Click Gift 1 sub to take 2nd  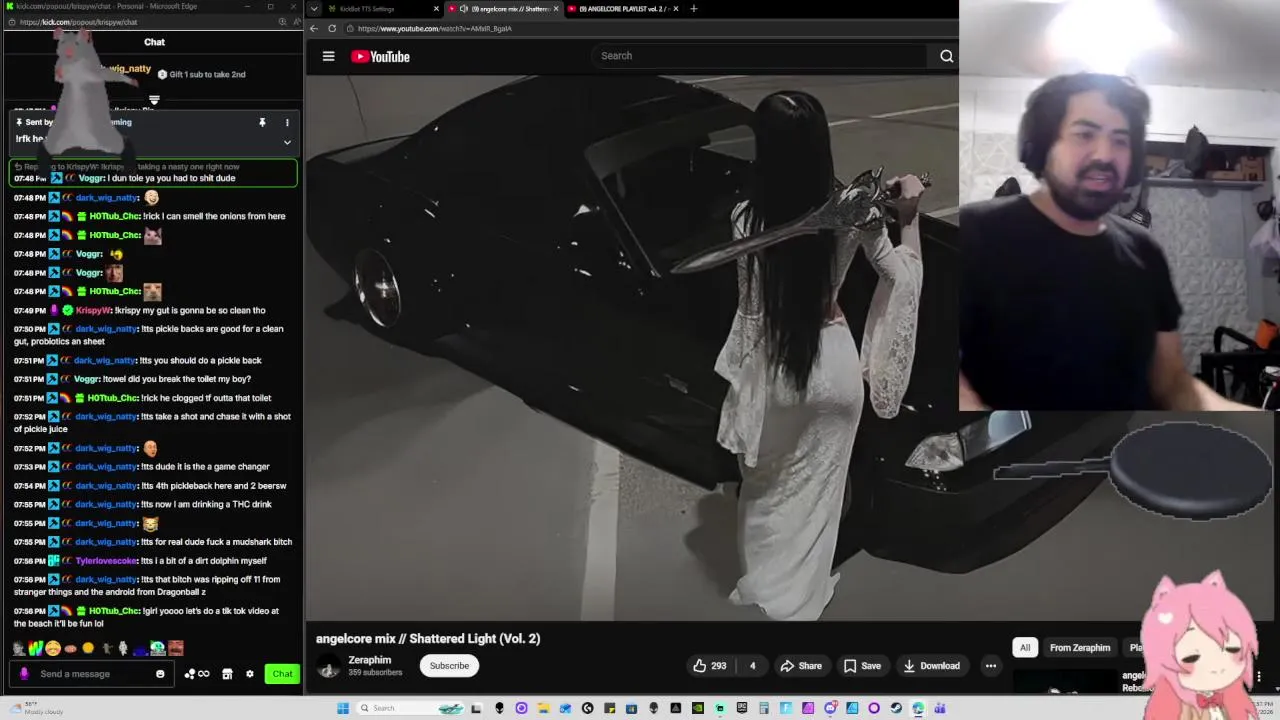[201, 74]
